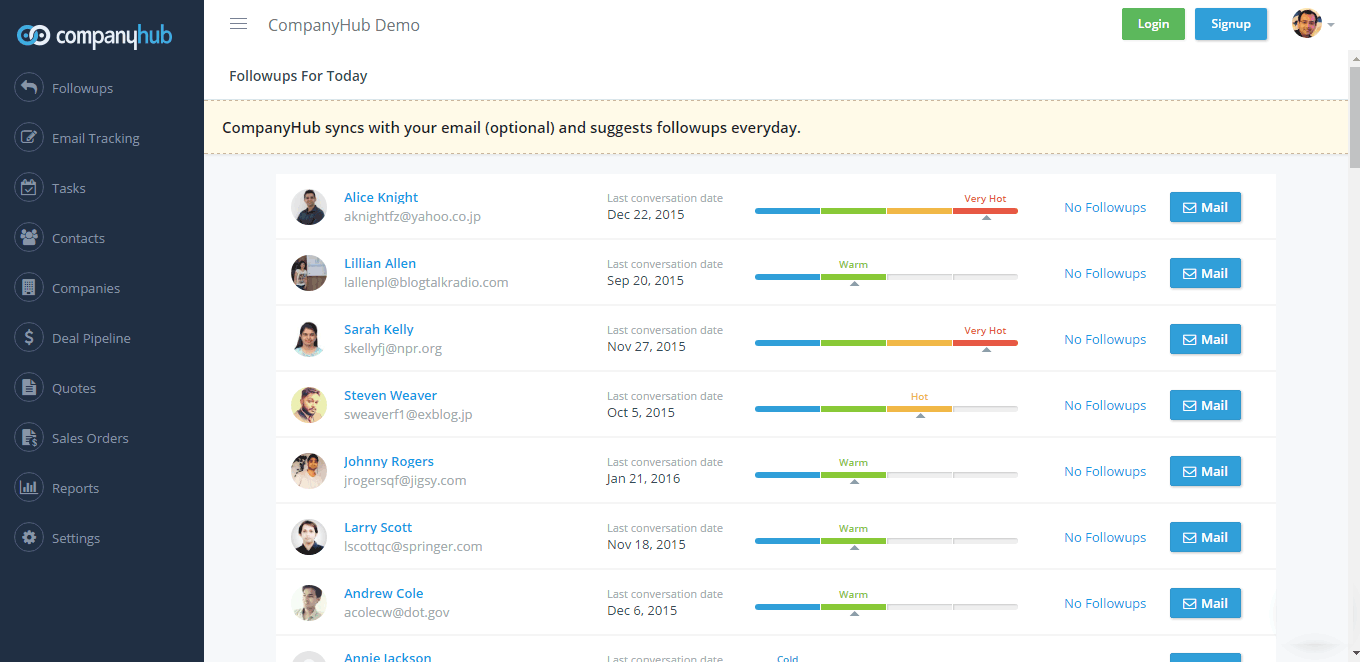
Task: Open Alice Knight's contact link
Action: tap(381, 197)
